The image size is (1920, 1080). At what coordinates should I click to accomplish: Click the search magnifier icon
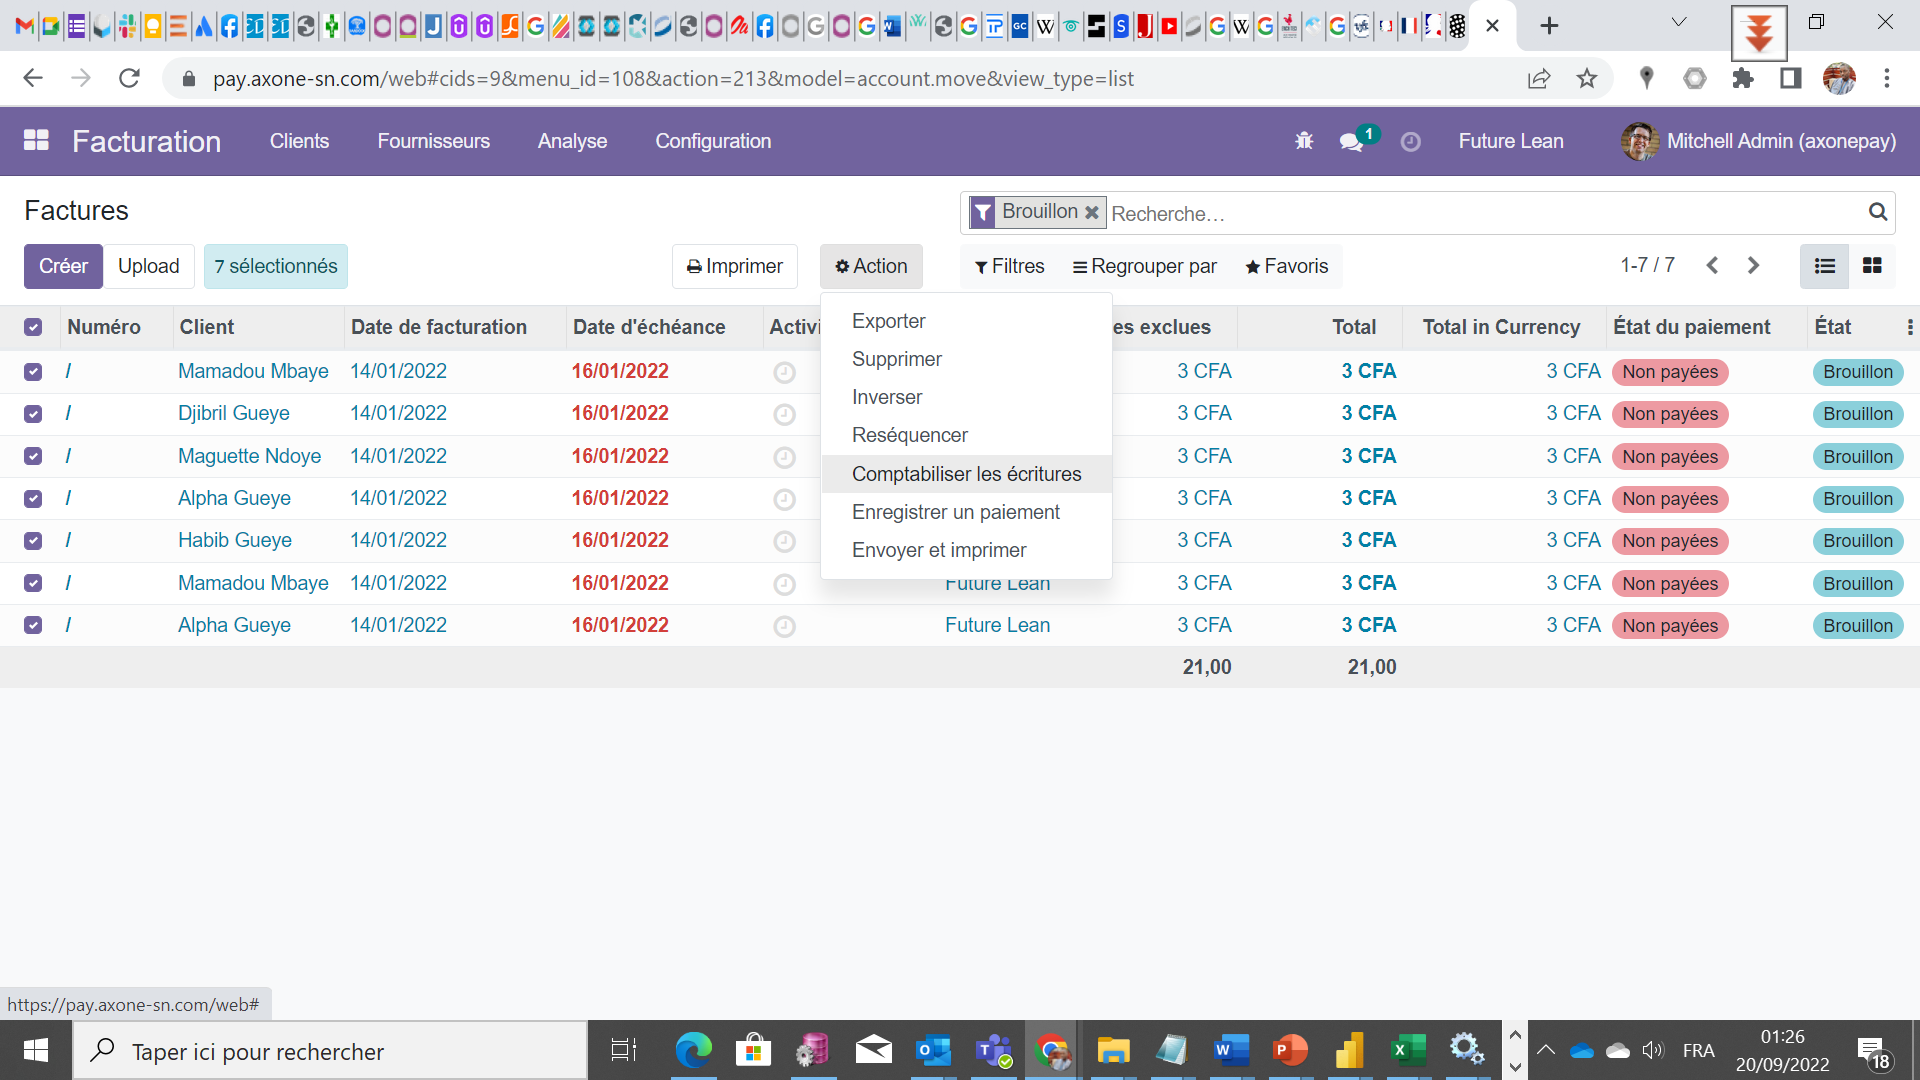[x=1877, y=212]
